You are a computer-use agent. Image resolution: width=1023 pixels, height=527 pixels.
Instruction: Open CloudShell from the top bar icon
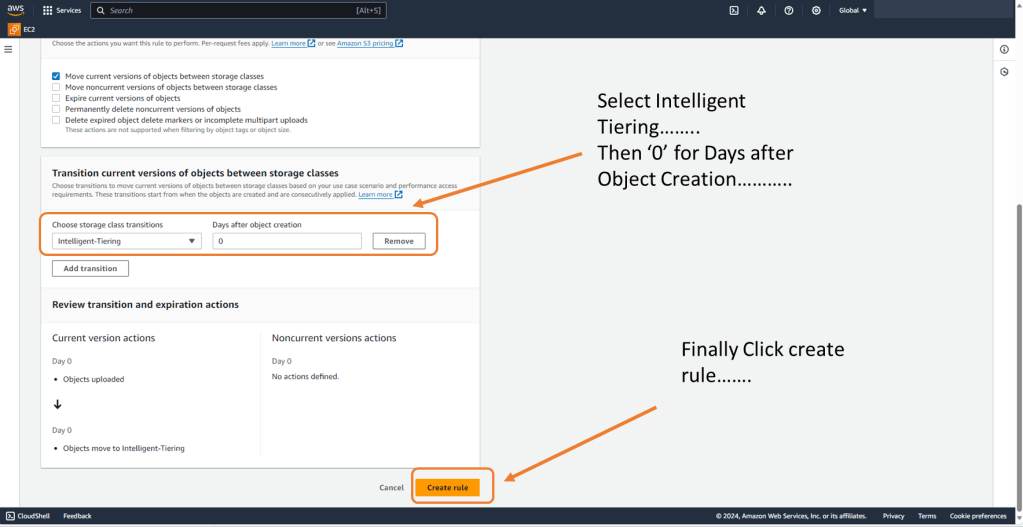tap(734, 10)
